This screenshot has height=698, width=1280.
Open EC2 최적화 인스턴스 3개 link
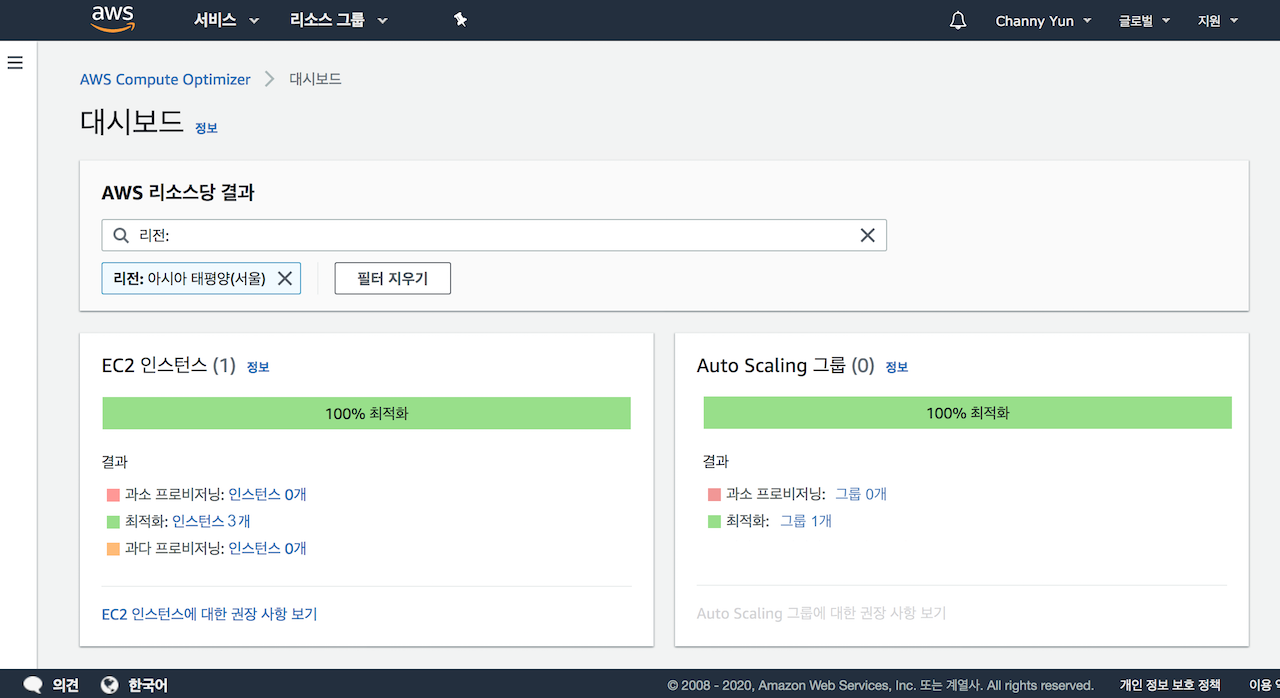click(211, 521)
